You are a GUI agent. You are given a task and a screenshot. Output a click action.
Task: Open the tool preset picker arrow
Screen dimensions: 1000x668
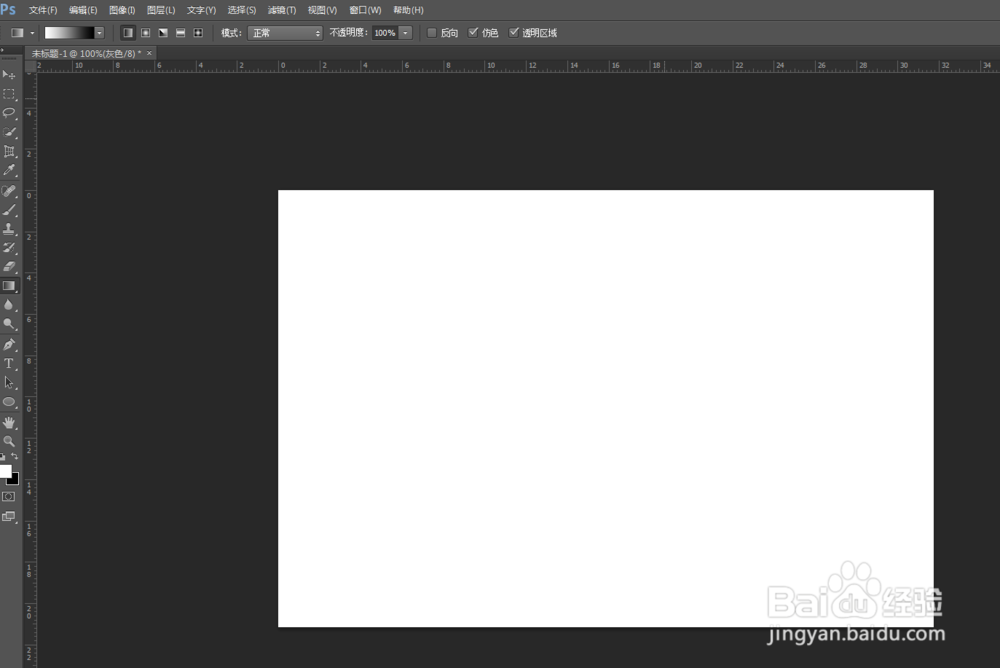click(32, 33)
